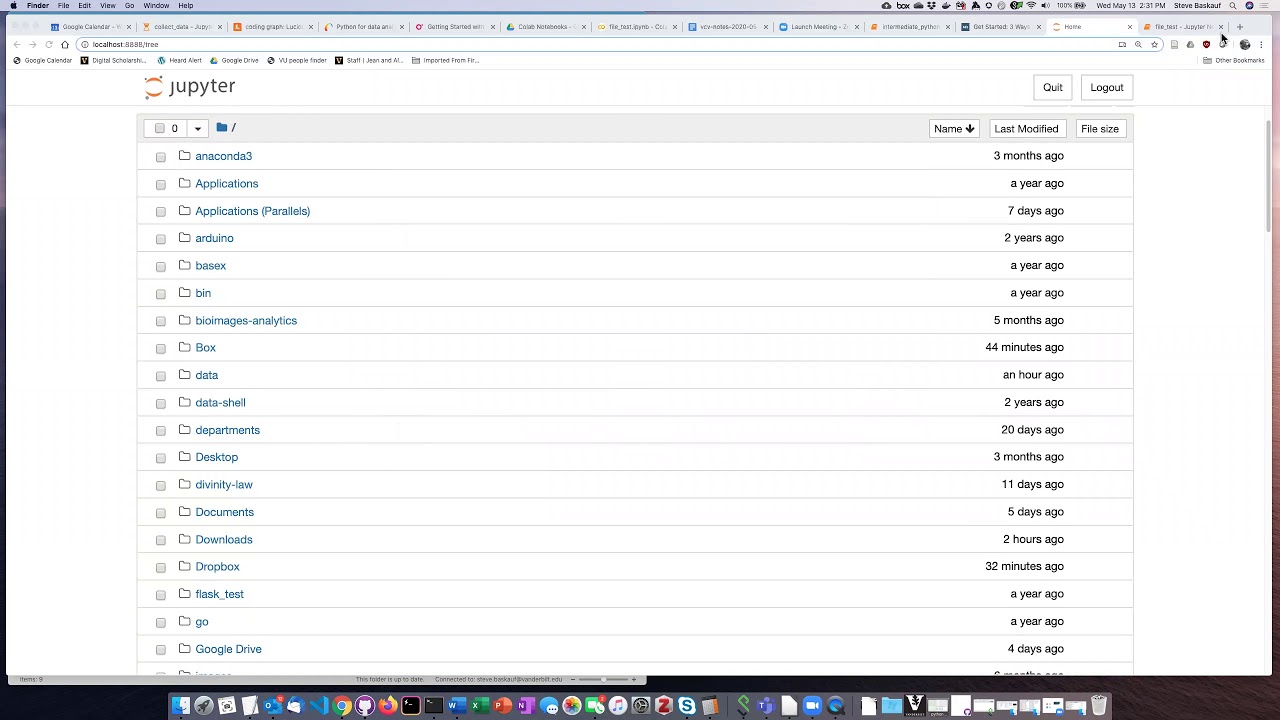Click the Logout button

(1107, 87)
